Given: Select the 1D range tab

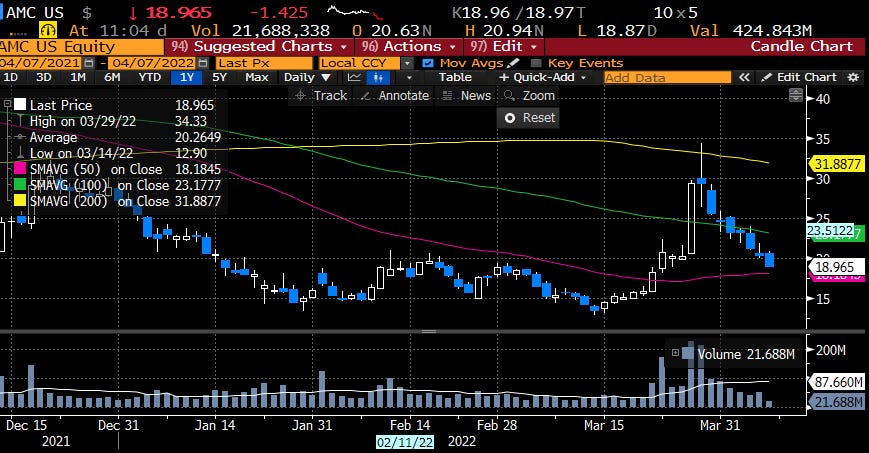Looking at the screenshot, I should pos(11,78).
